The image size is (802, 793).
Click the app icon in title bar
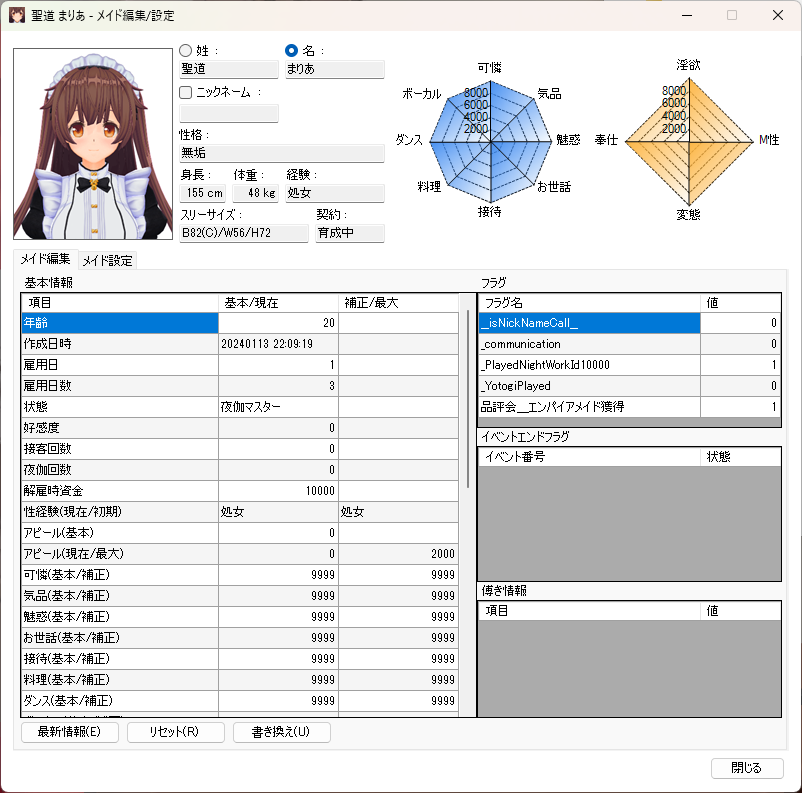(x=17, y=15)
